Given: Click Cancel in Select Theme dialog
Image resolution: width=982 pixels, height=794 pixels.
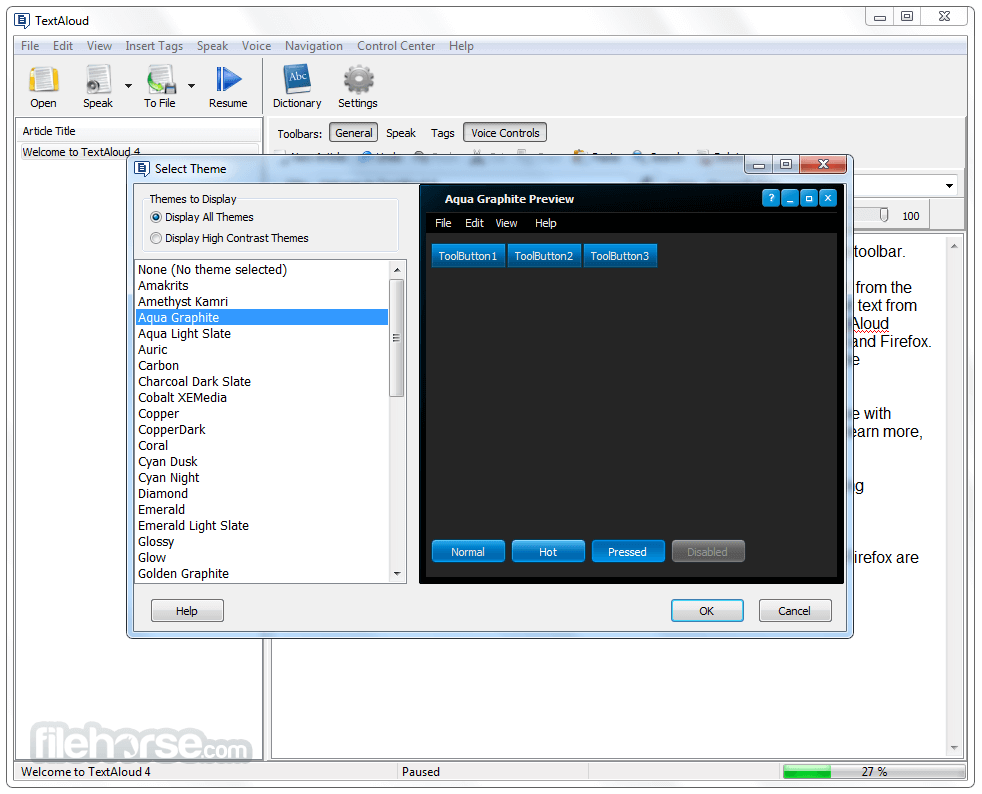Looking at the screenshot, I should tap(795, 611).
